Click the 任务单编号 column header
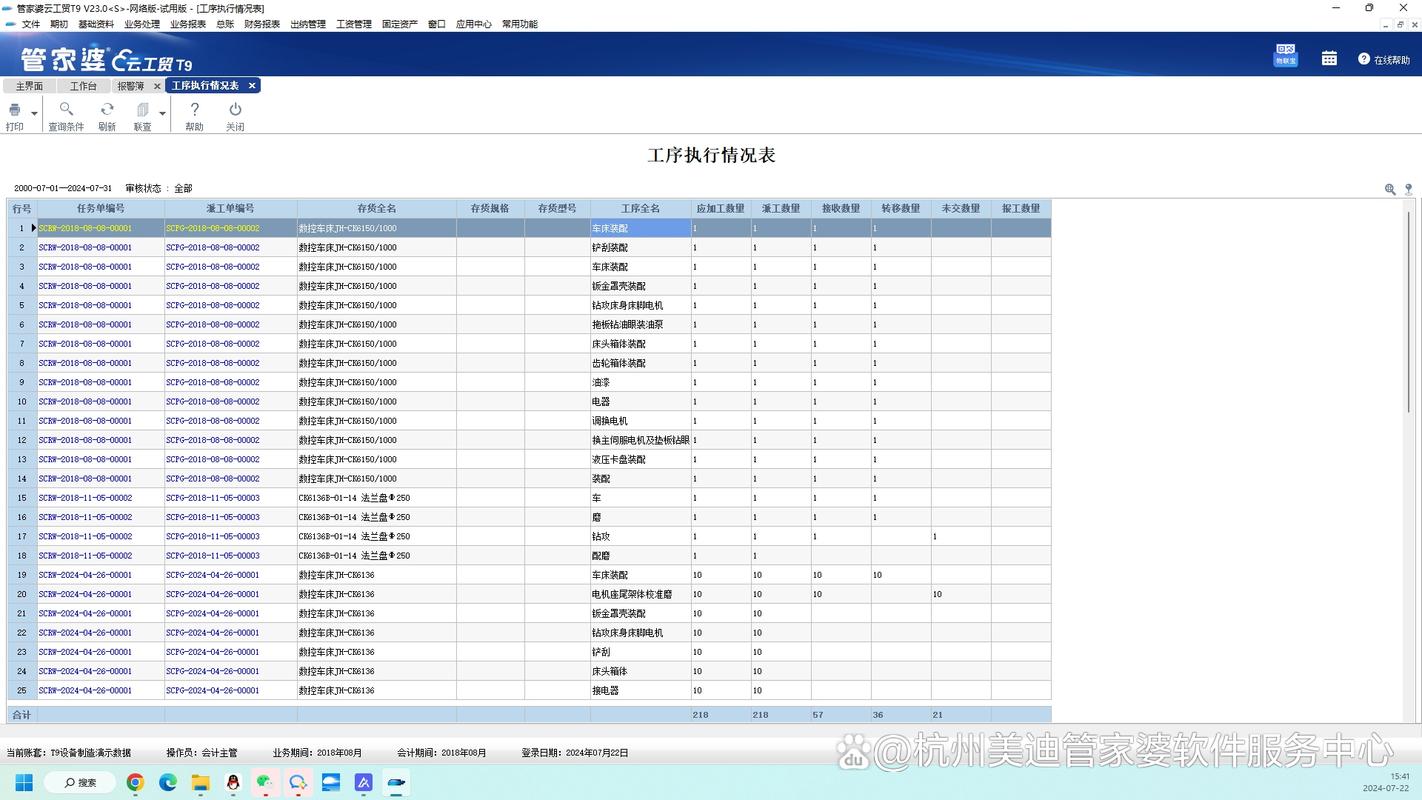The height and width of the screenshot is (800, 1422). (x=101, y=209)
